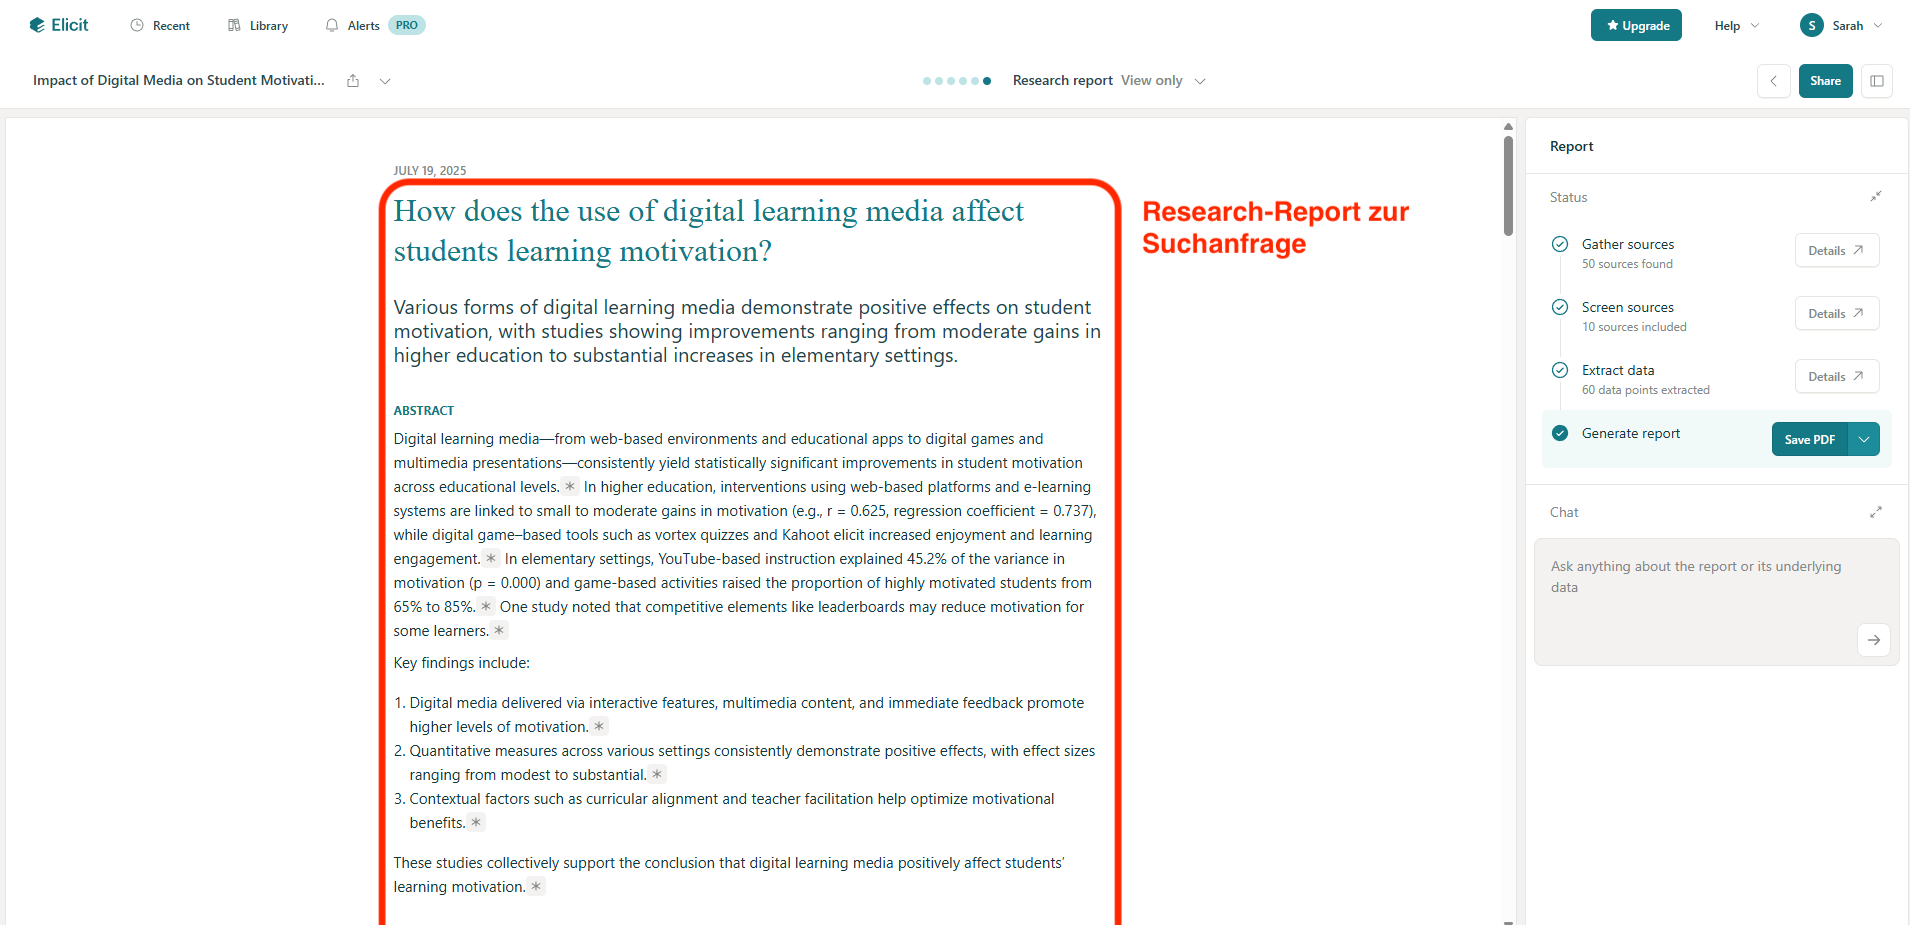This screenshot has width=1910, height=925.
Task: Open the share/export icon beside report title
Action: [353, 81]
